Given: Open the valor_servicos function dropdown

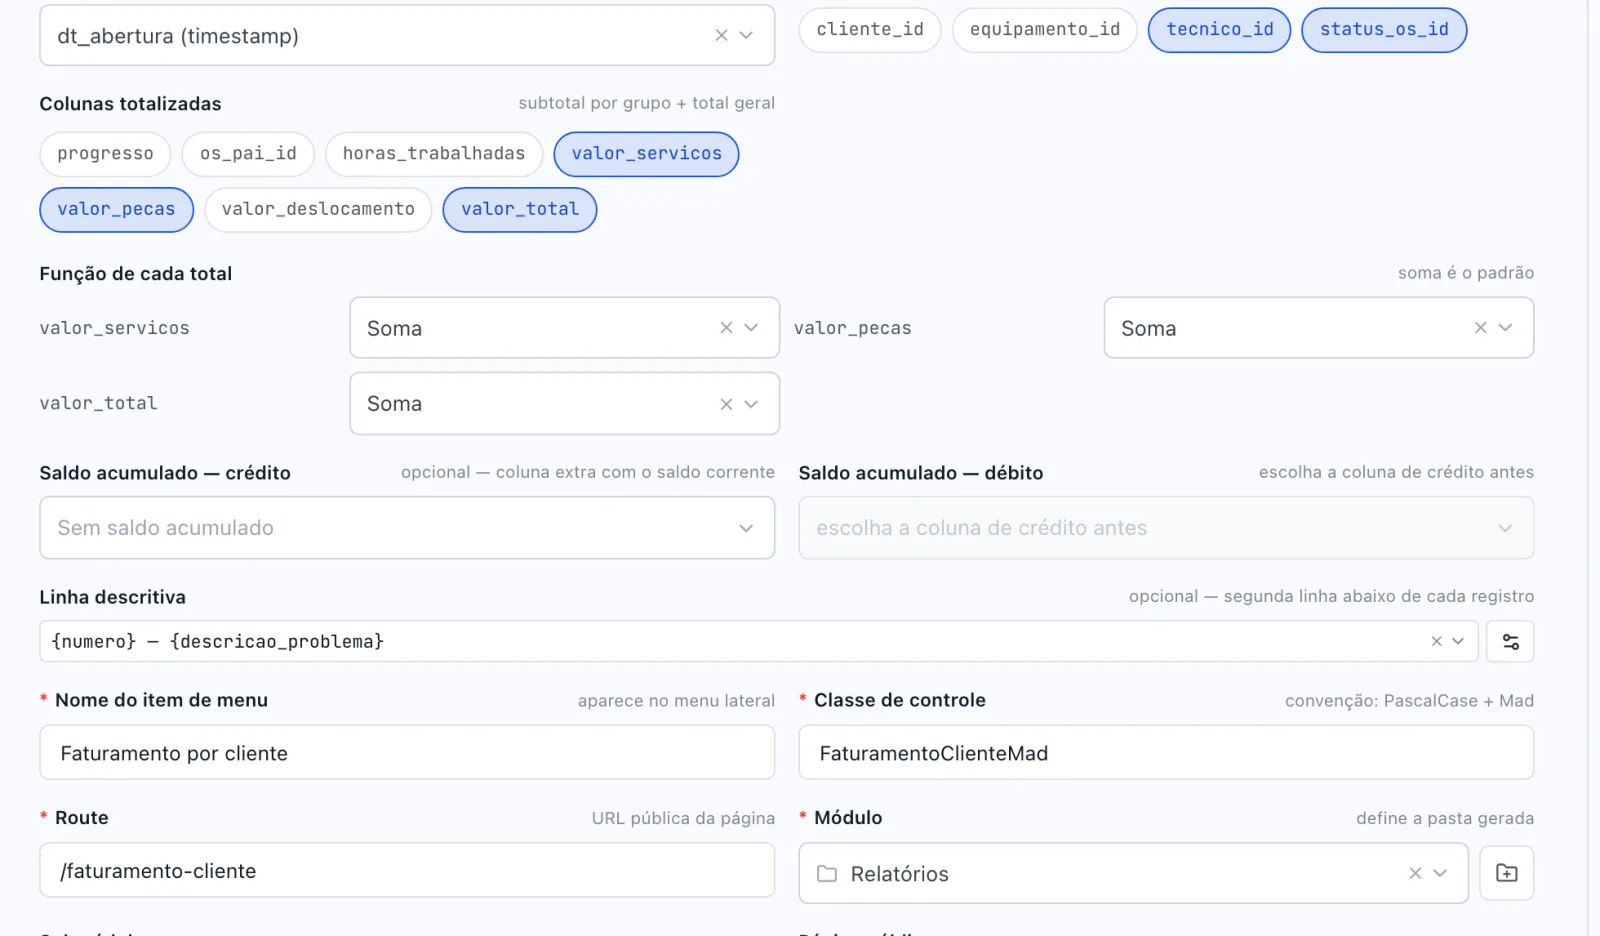Looking at the screenshot, I should coord(751,328).
